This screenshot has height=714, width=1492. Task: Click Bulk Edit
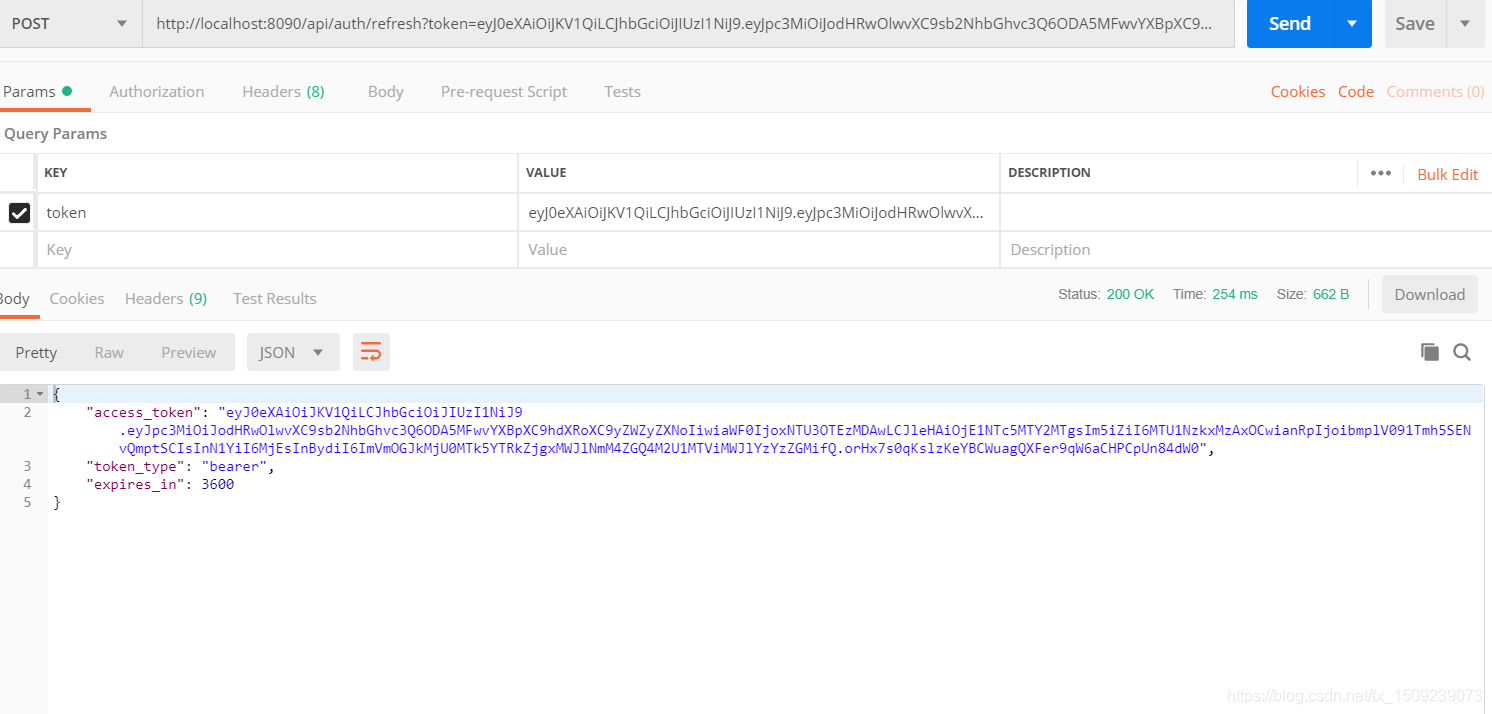[1447, 174]
